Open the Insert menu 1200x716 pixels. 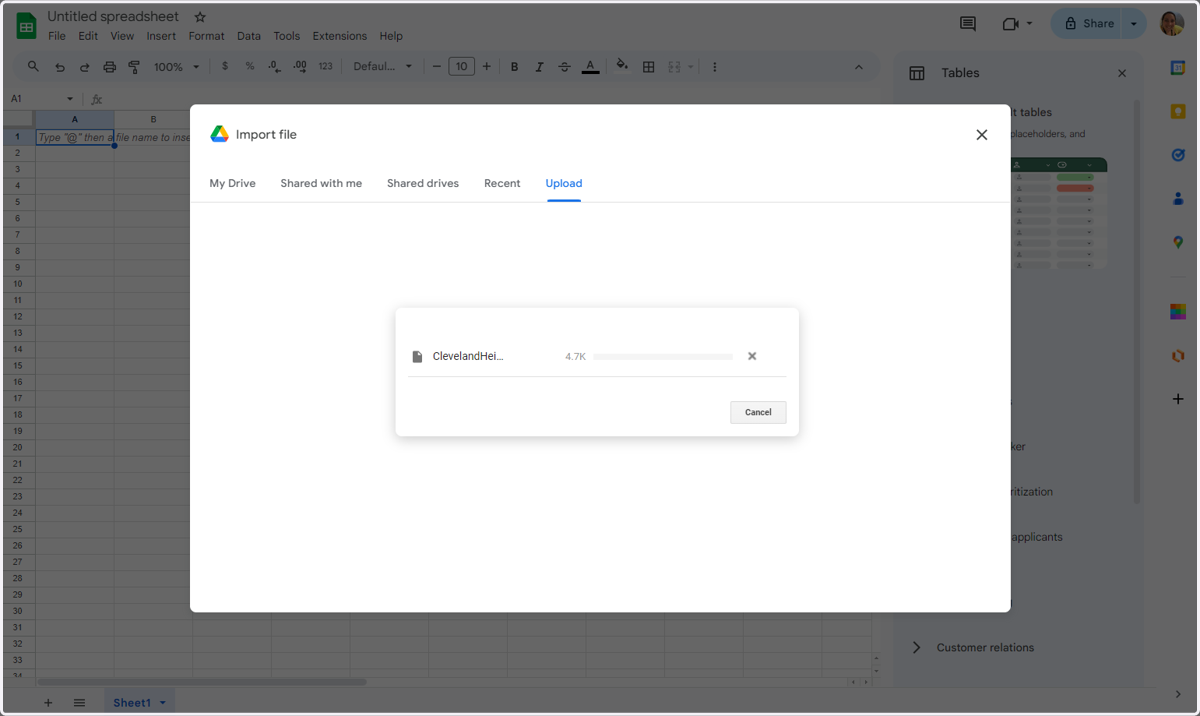tap(161, 36)
